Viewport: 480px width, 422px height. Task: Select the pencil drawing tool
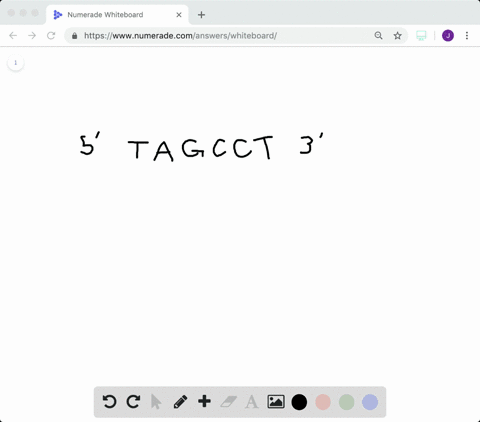coord(180,402)
